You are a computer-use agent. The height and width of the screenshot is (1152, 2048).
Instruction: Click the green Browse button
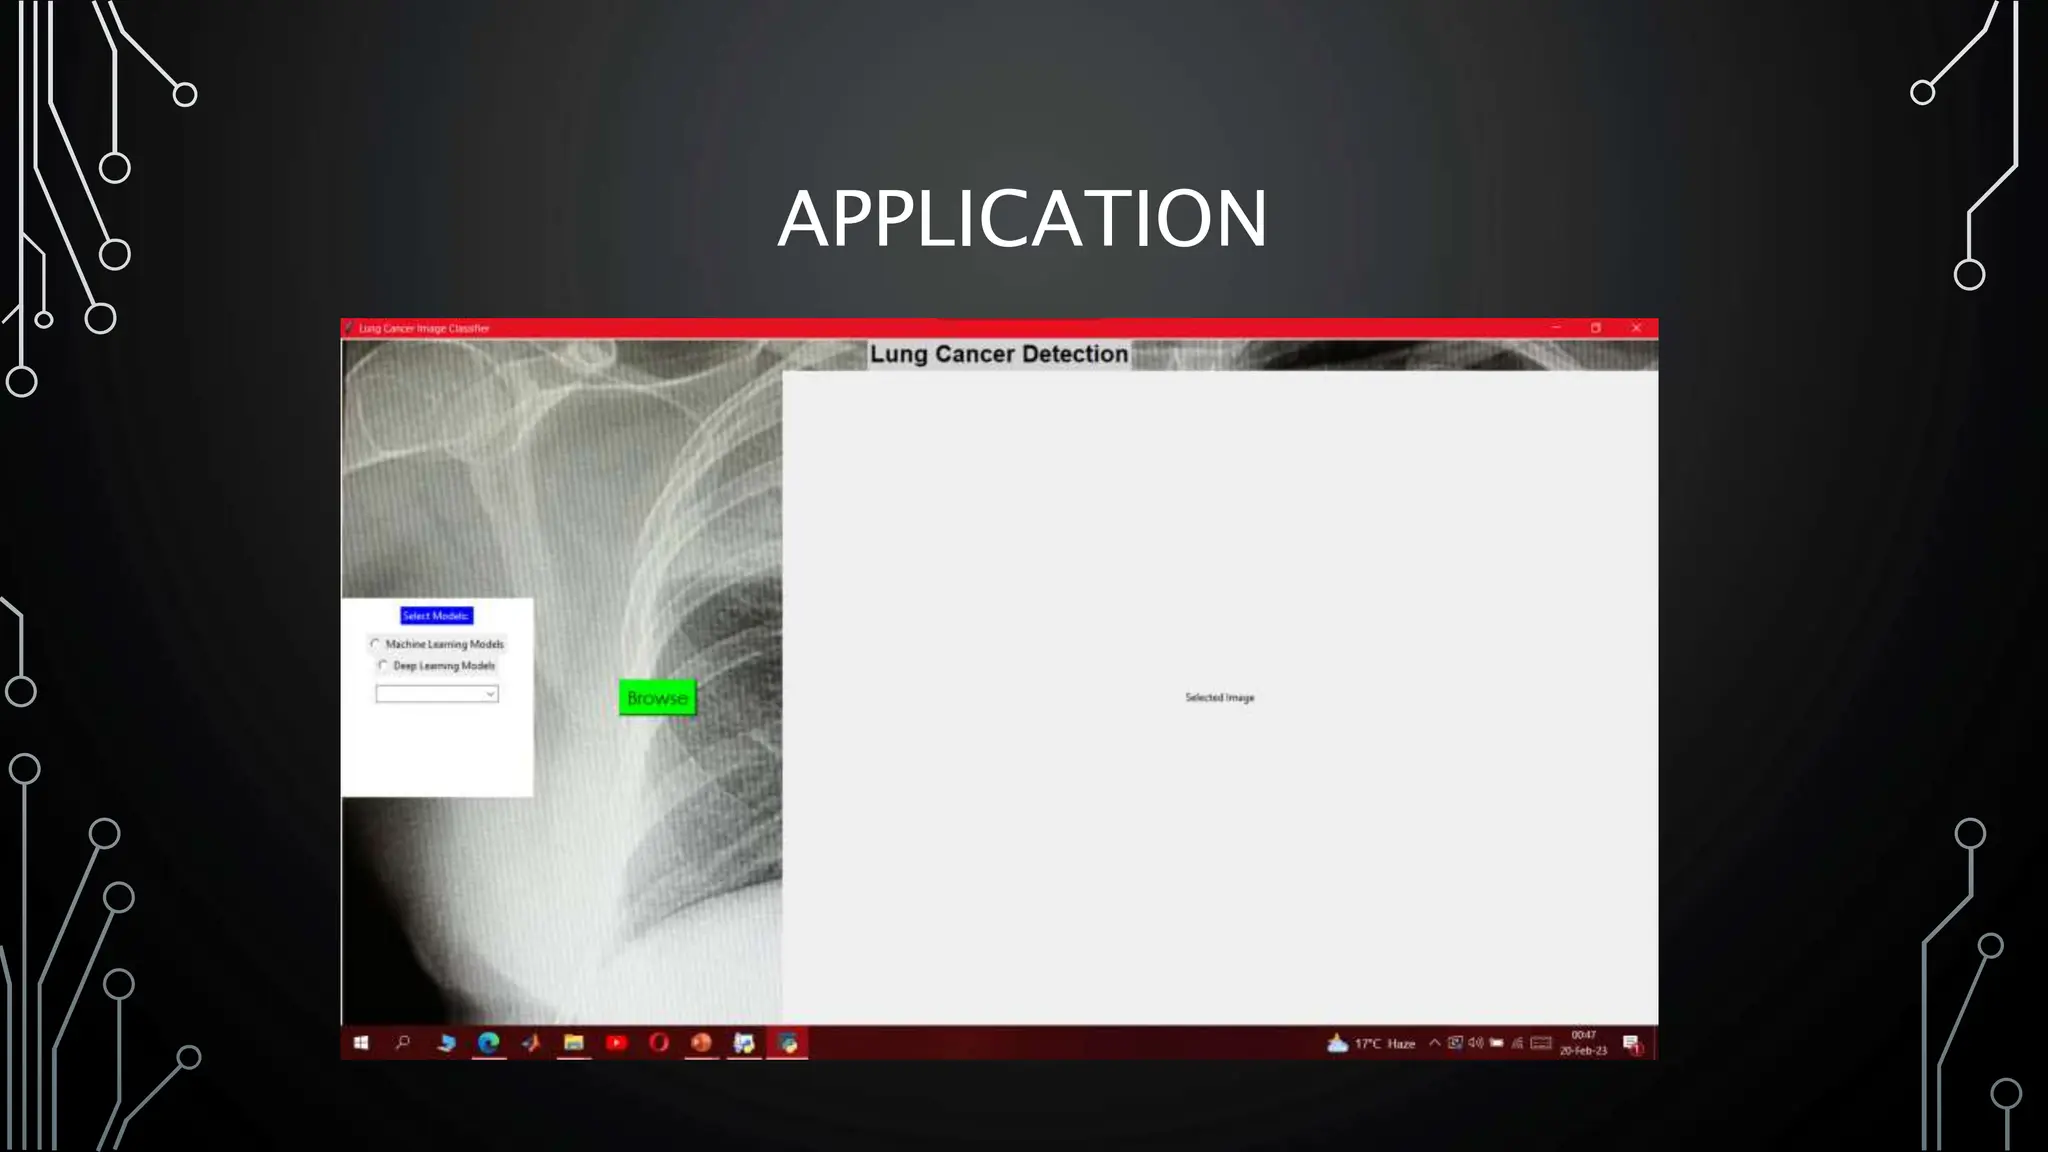coord(657,698)
